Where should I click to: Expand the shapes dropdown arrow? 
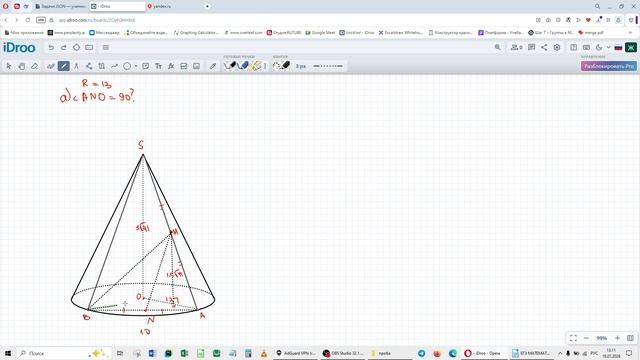click(x=136, y=66)
